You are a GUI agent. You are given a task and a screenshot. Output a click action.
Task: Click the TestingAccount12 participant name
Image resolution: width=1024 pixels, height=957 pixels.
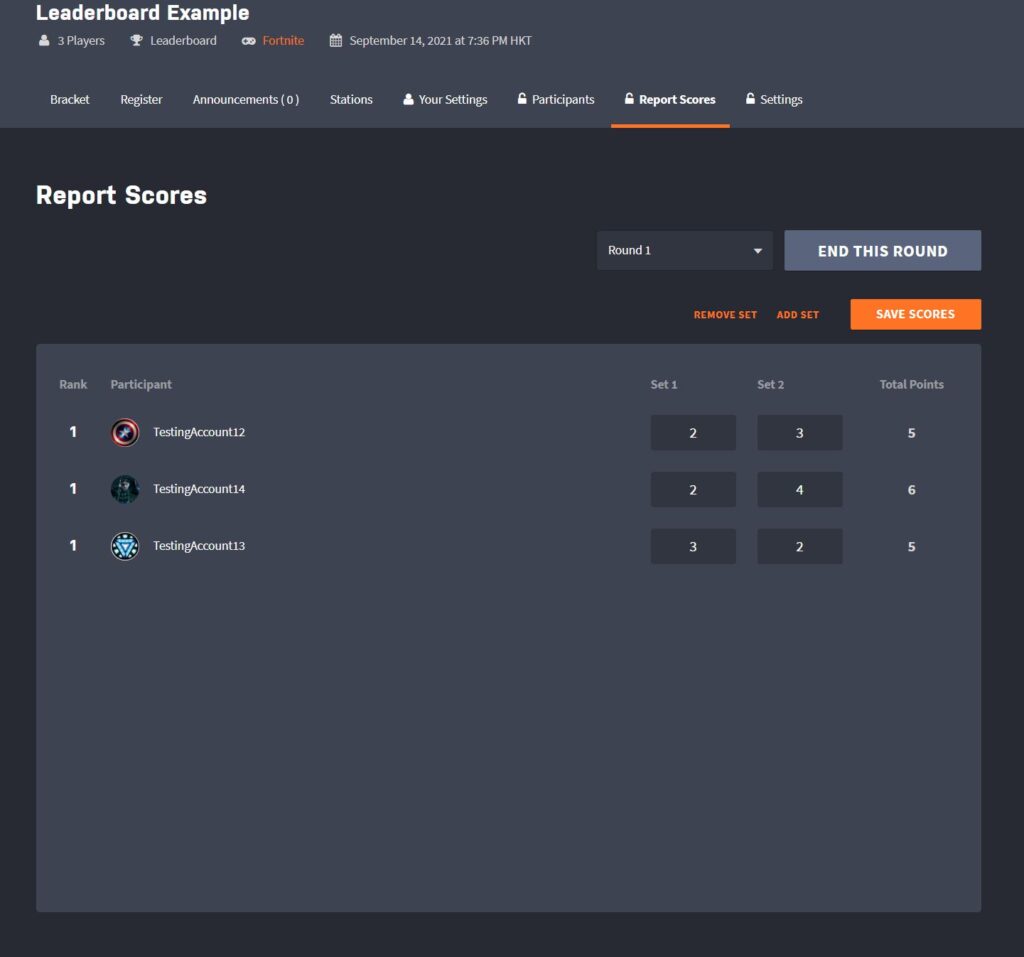(x=199, y=432)
